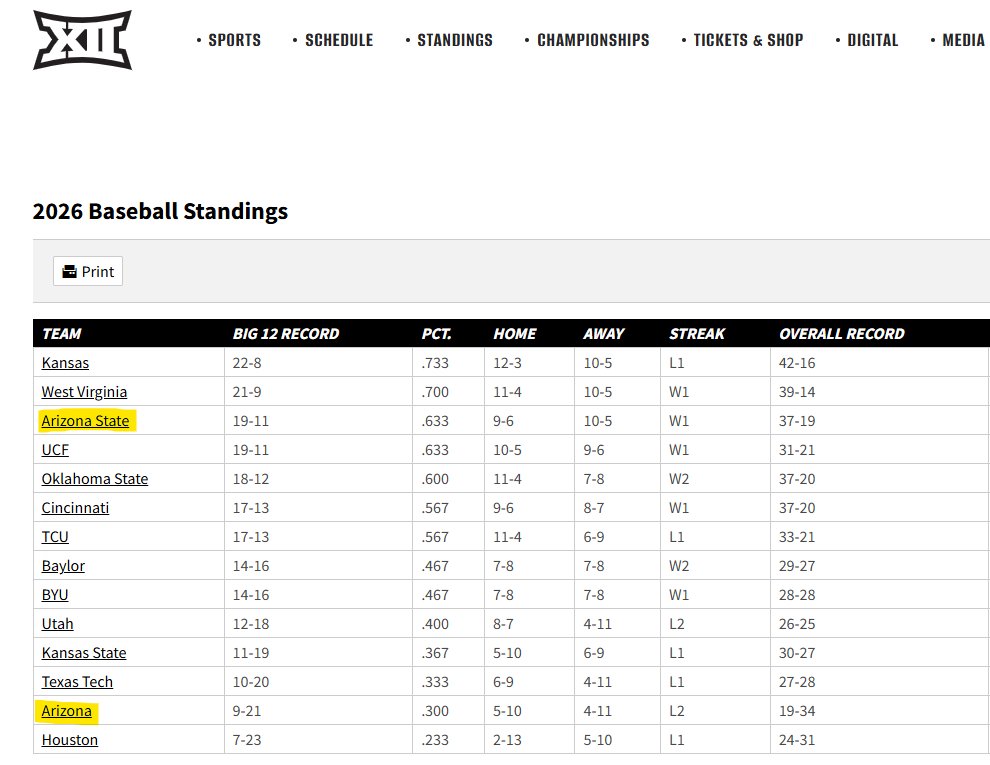Open the Kansas State team link
The width and height of the screenshot is (990, 765).
tap(84, 653)
